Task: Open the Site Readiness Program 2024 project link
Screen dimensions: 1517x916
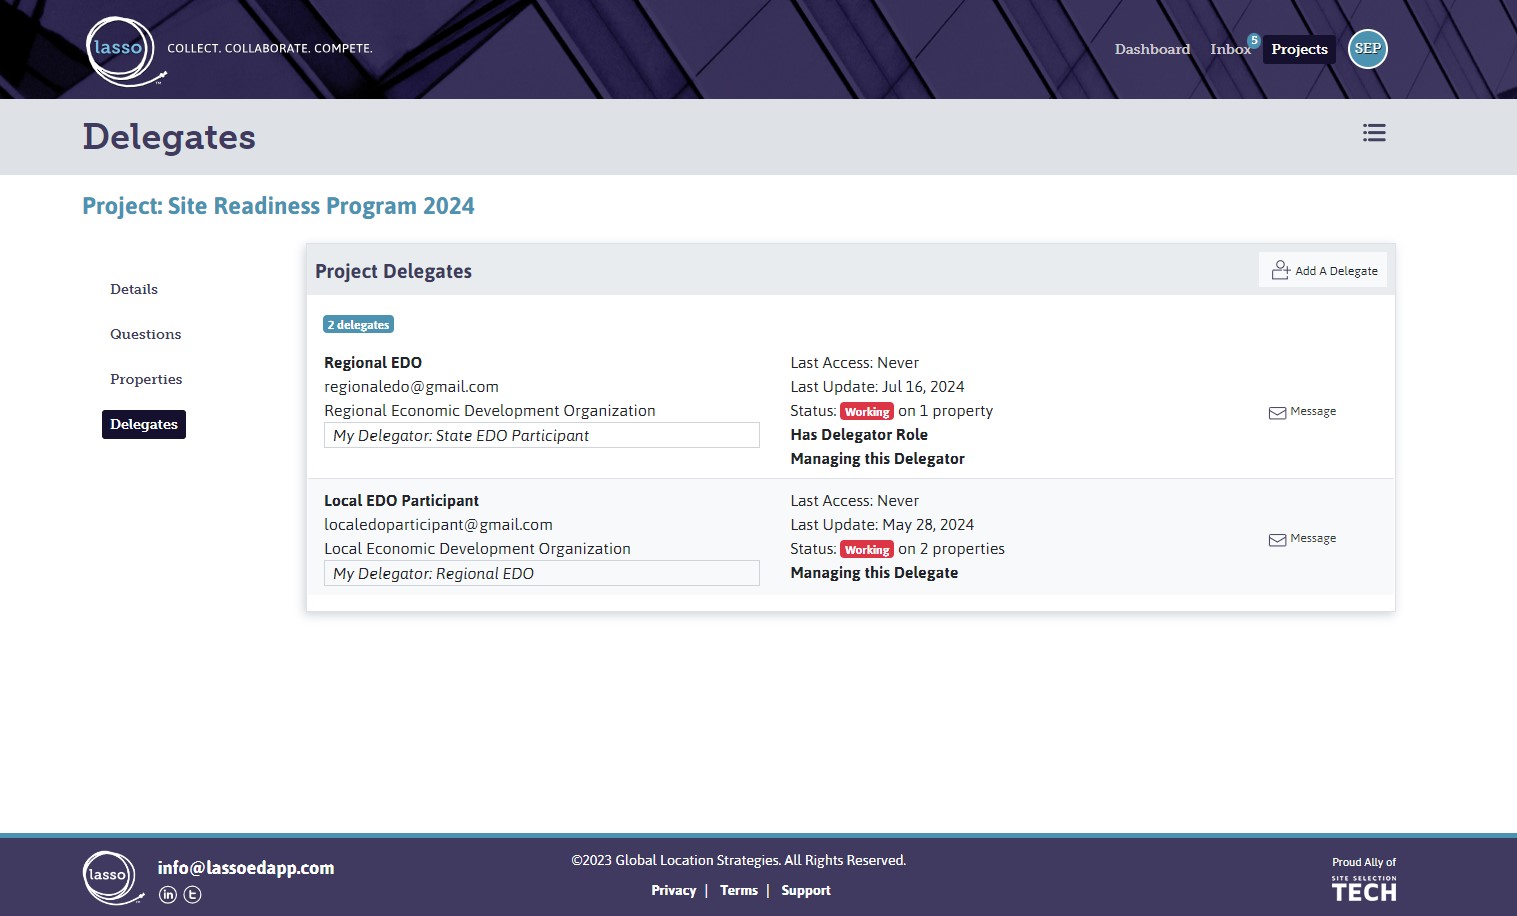Action: [x=278, y=206]
